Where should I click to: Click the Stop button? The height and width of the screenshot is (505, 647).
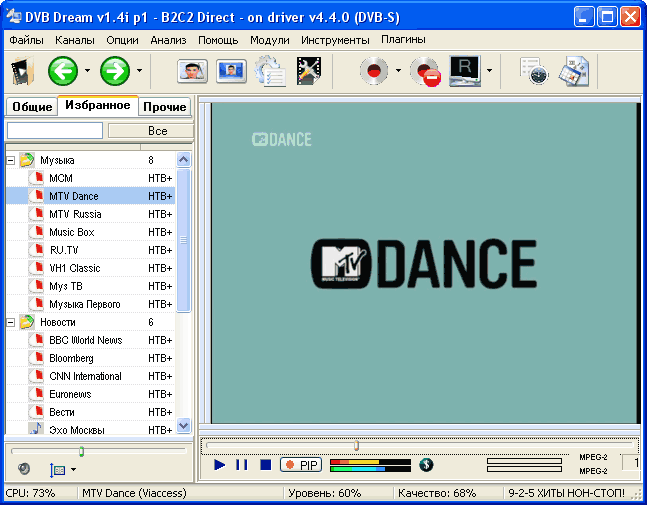[266, 465]
